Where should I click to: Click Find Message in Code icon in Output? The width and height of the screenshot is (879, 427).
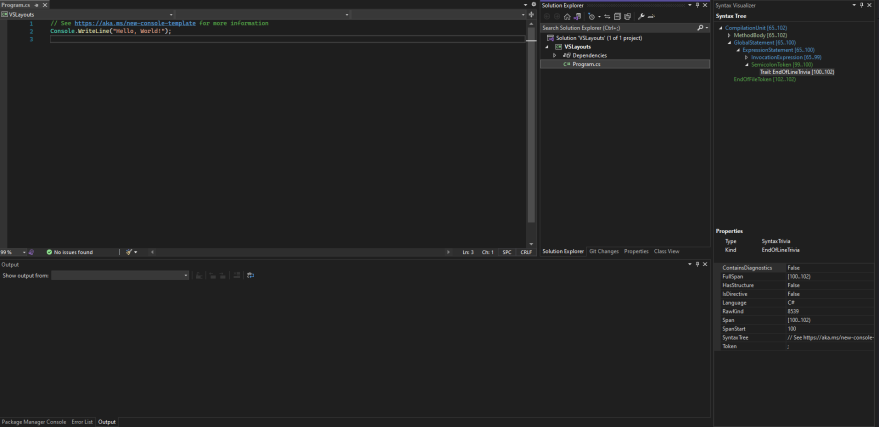[198, 275]
